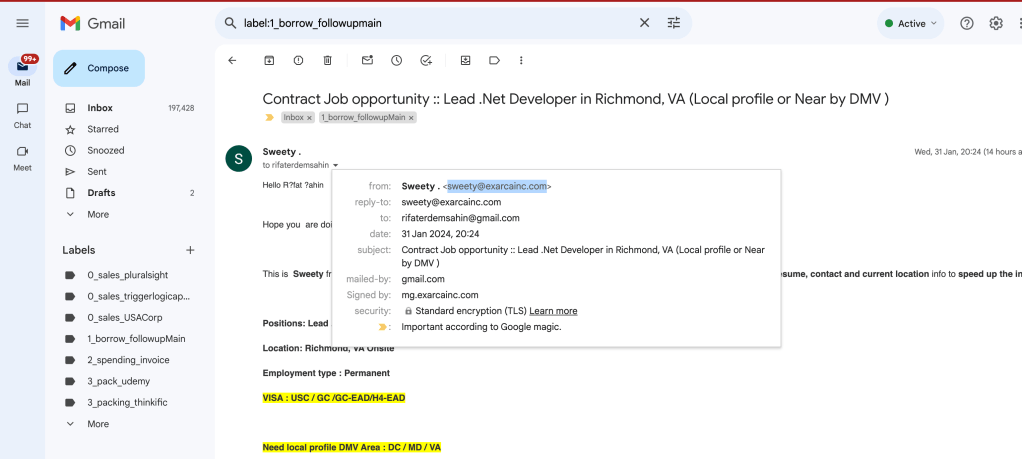The image size is (1022, 459).
Task: Mark email as unread
Action: coord(368,60)
